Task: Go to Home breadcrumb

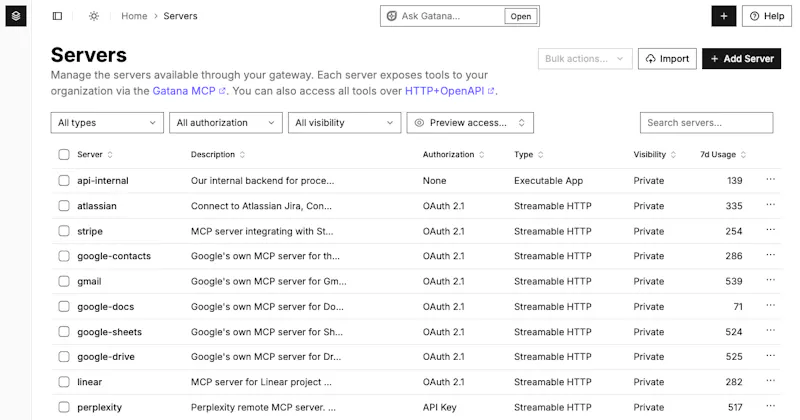Action: tap(134, 16)
